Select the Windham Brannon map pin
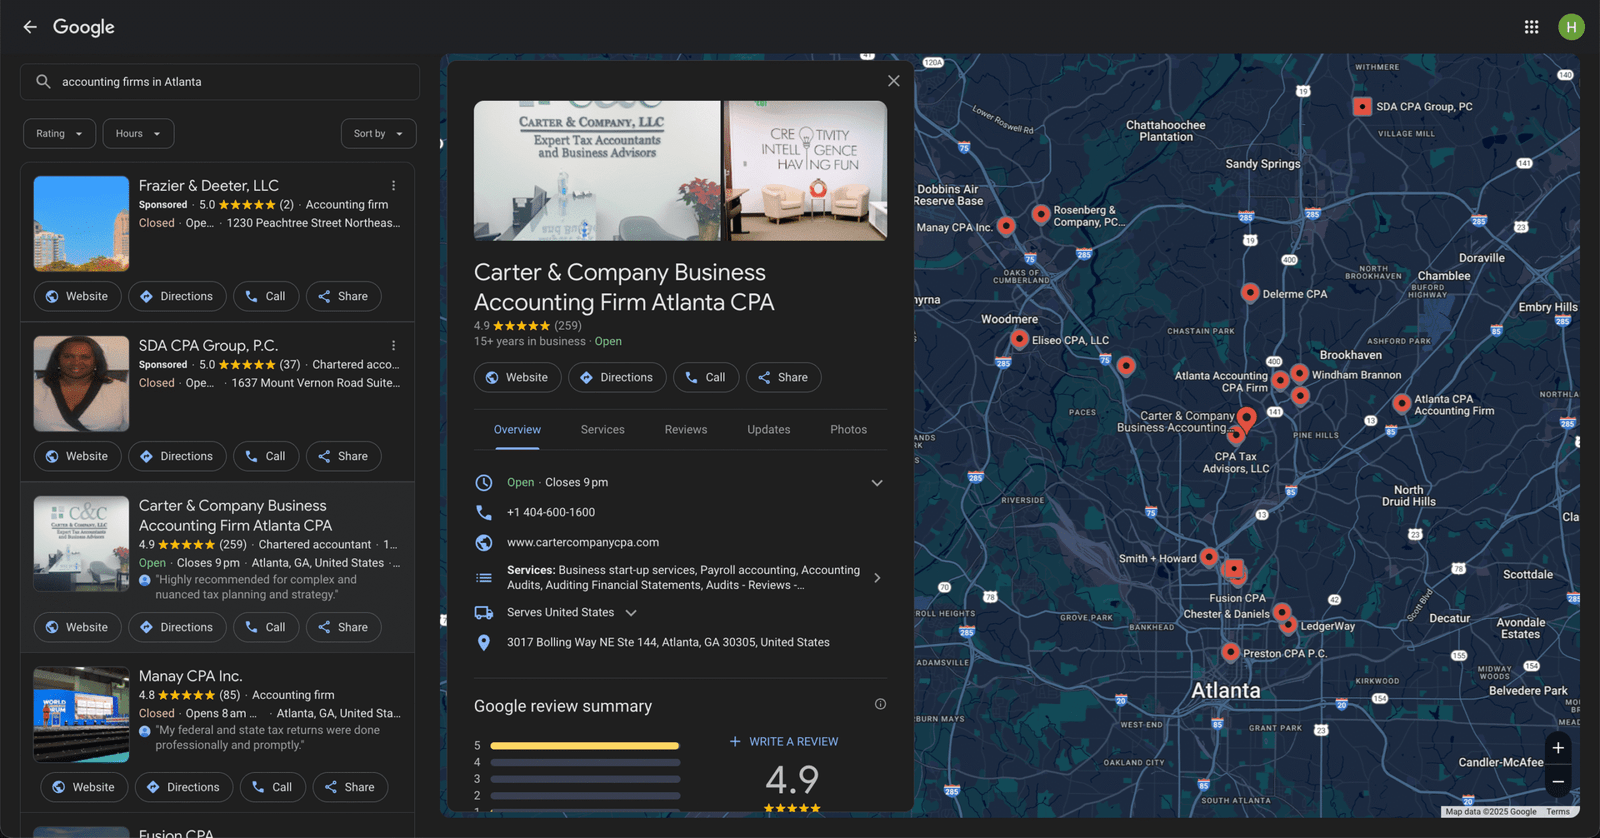The width and height of the screenshot is (1600, 838). pyautogui.click(x=1299, y=373)
